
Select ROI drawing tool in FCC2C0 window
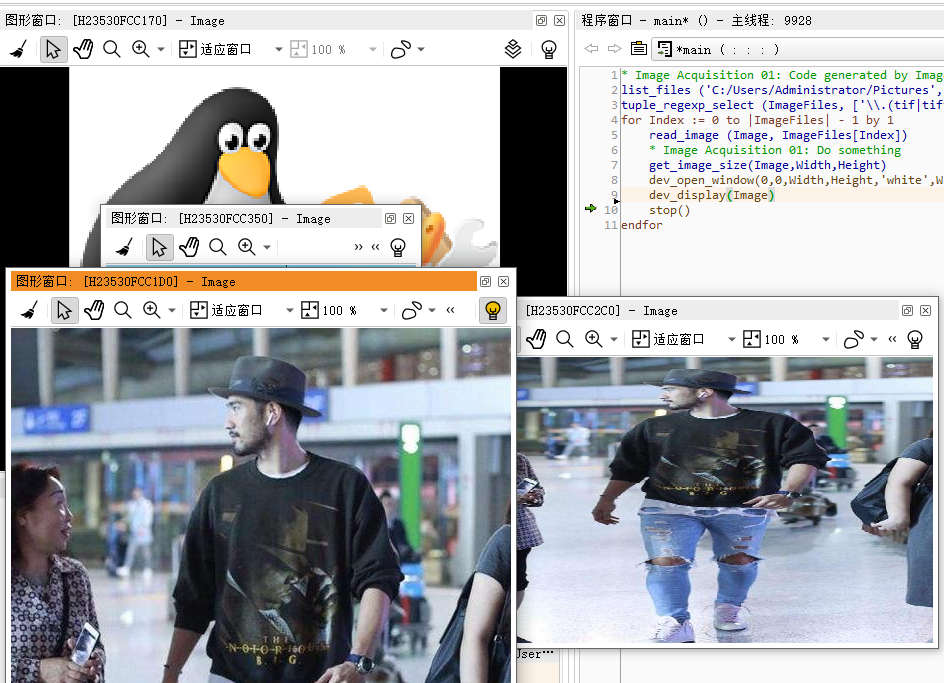[854, 339]
